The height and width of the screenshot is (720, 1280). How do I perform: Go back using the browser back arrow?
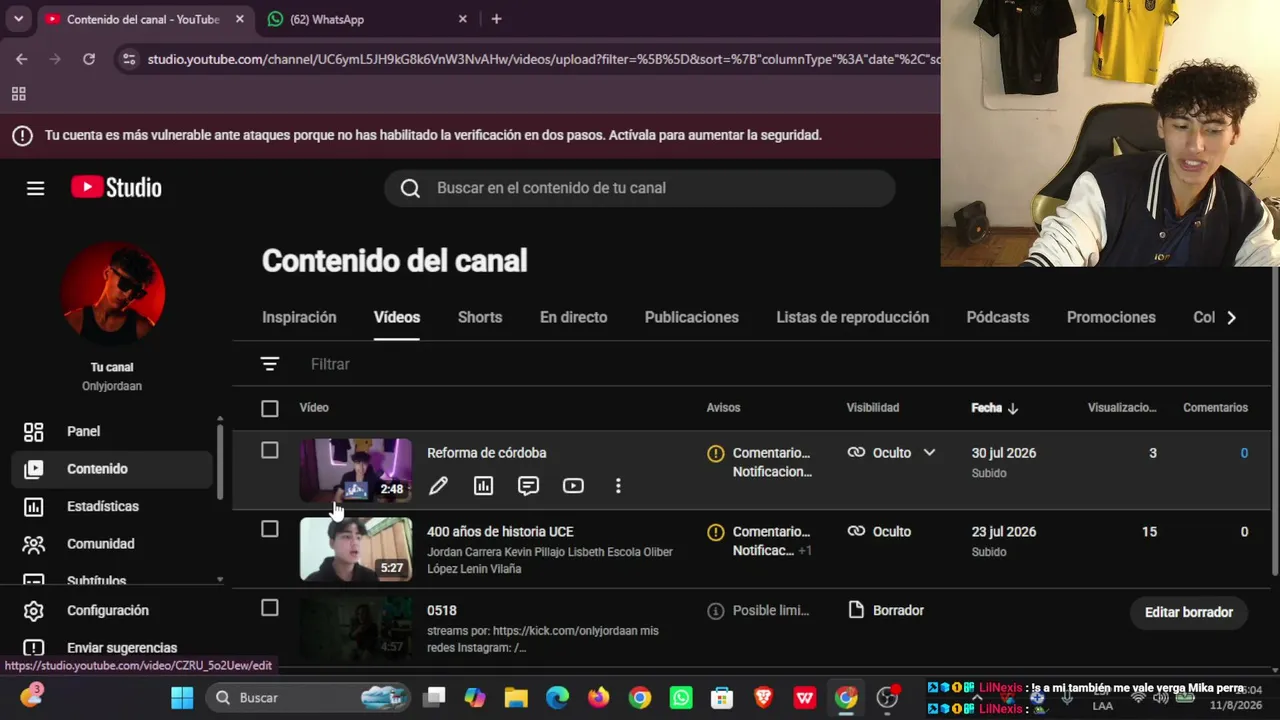22,59
